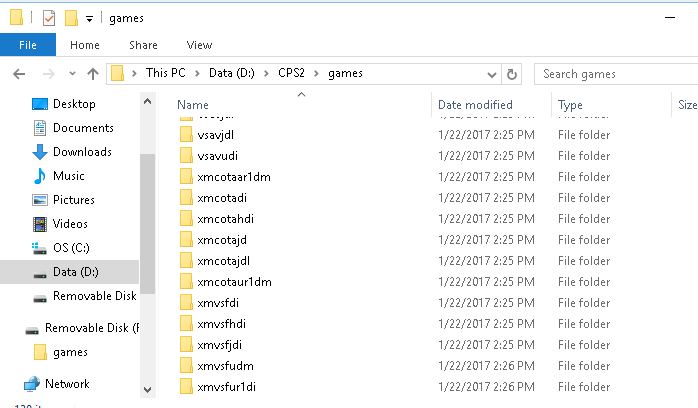This screenshot has width=698, height=408.
Task: Click the New folder icon in quick access toolbar
Action: click(x=71, y=18)
